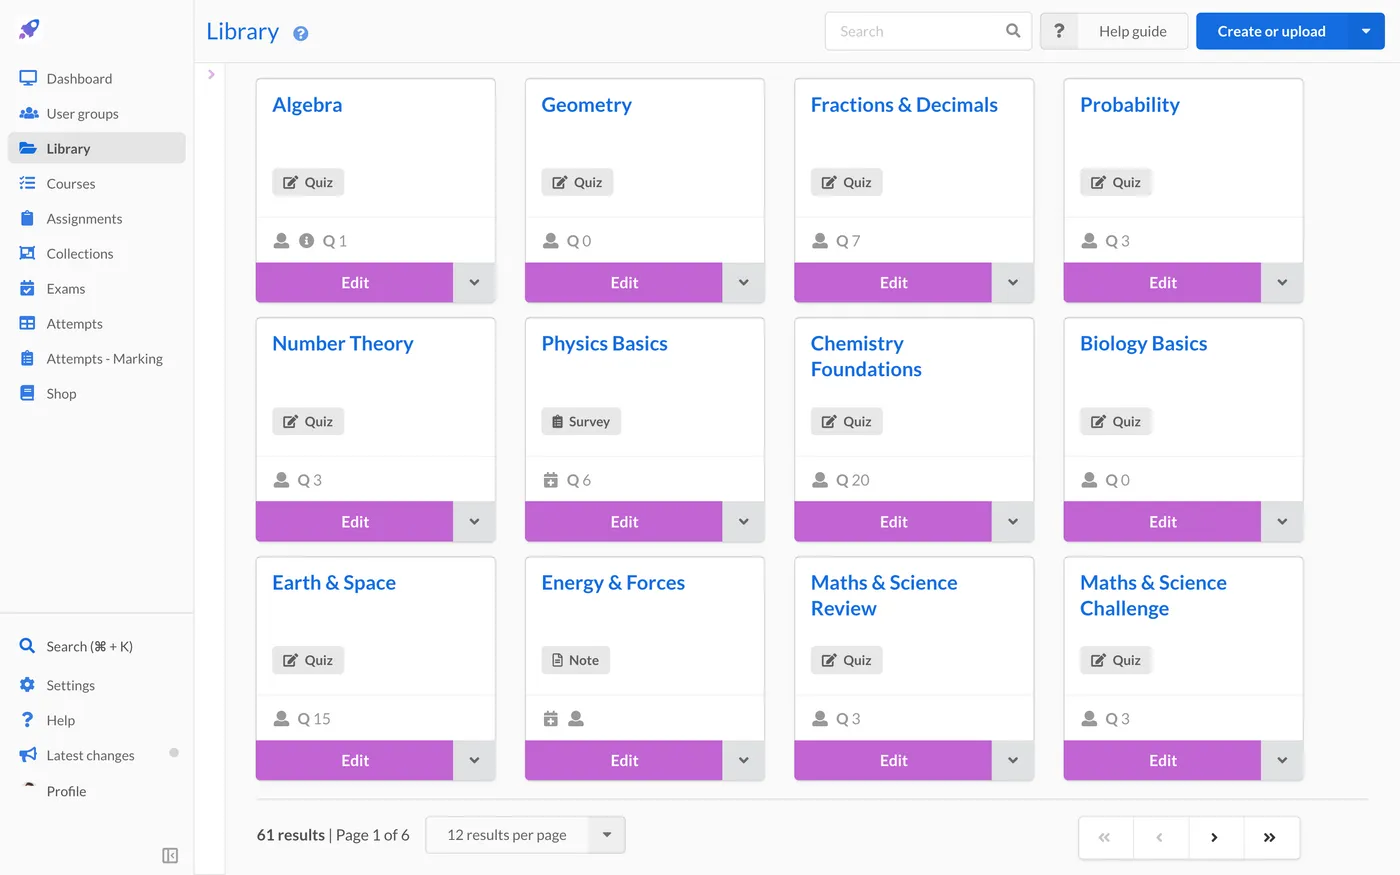
Task: Expand options arrow beside Geometry Edit button
Action: point(743,283)
